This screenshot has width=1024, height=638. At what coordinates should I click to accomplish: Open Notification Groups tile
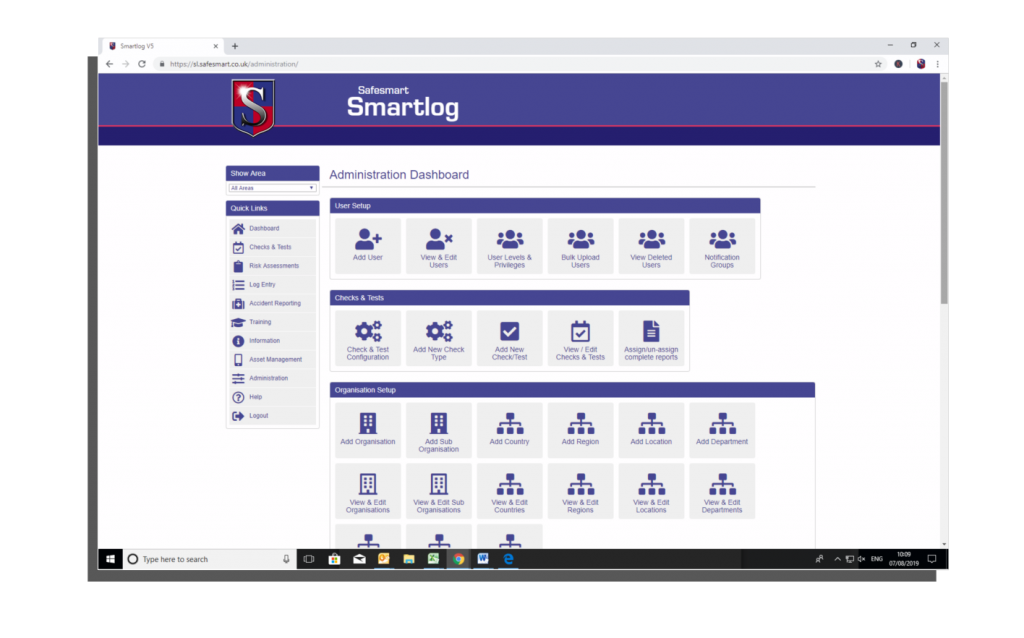[722, 246]
